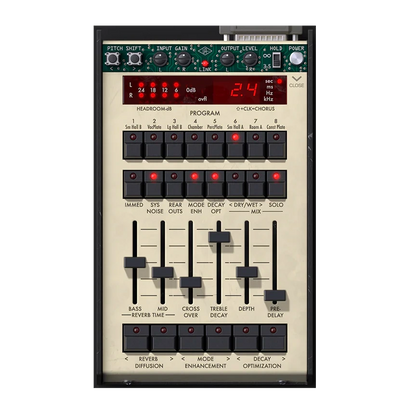
Task: Select program 4 Chamber
Action: [195, 145]
